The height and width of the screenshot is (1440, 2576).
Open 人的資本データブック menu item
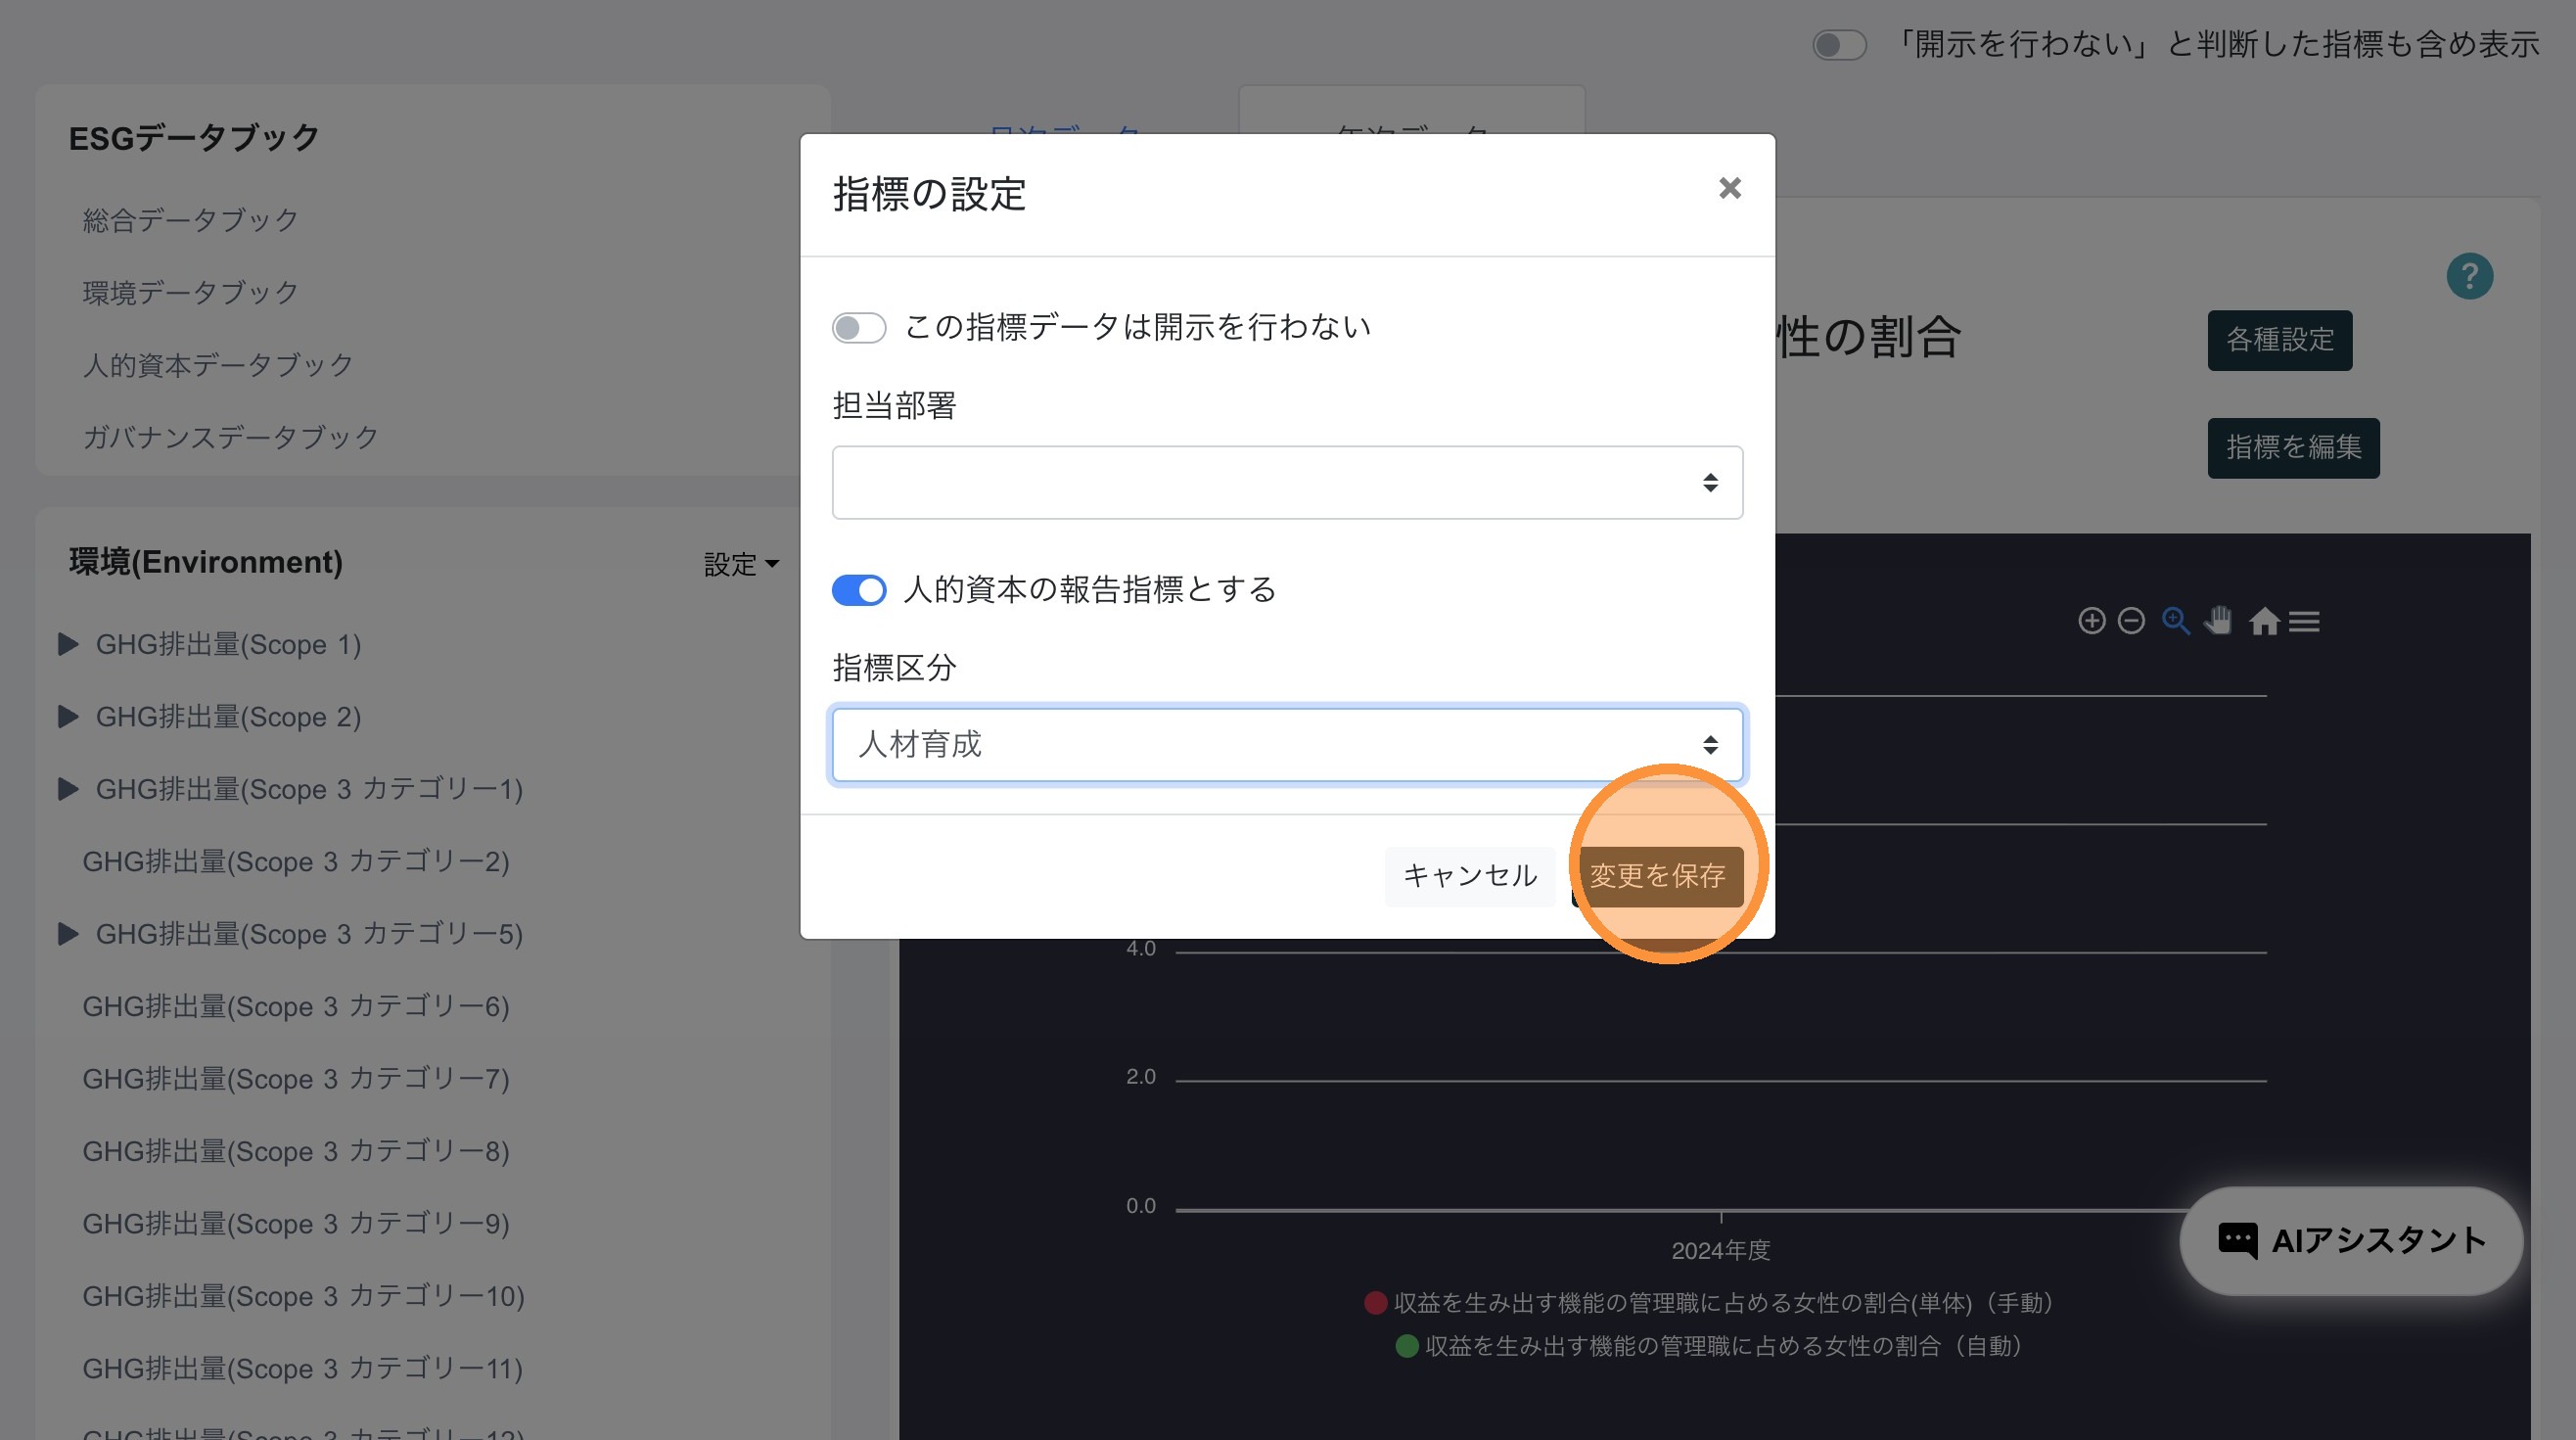[x=218, y=365]
